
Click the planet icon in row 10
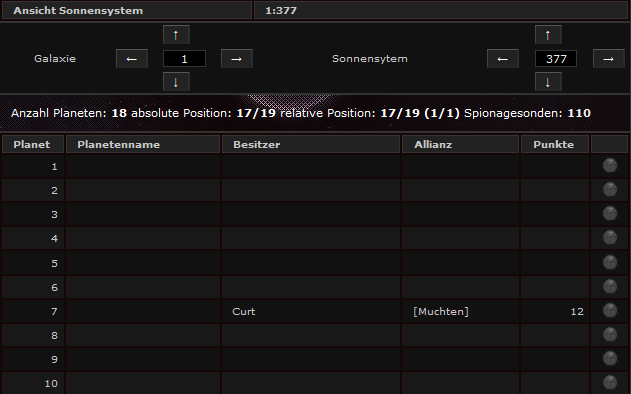(610, 382)
